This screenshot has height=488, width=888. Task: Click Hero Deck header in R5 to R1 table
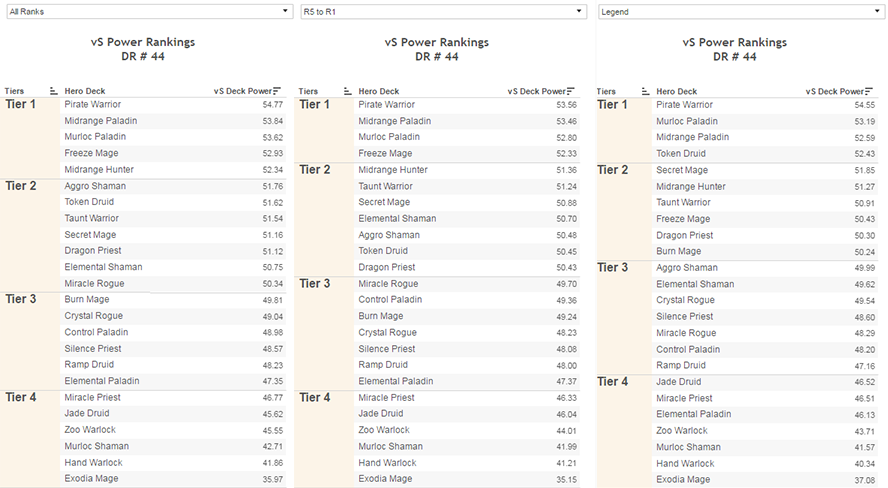pyautogui.click(x=379, y=91)
